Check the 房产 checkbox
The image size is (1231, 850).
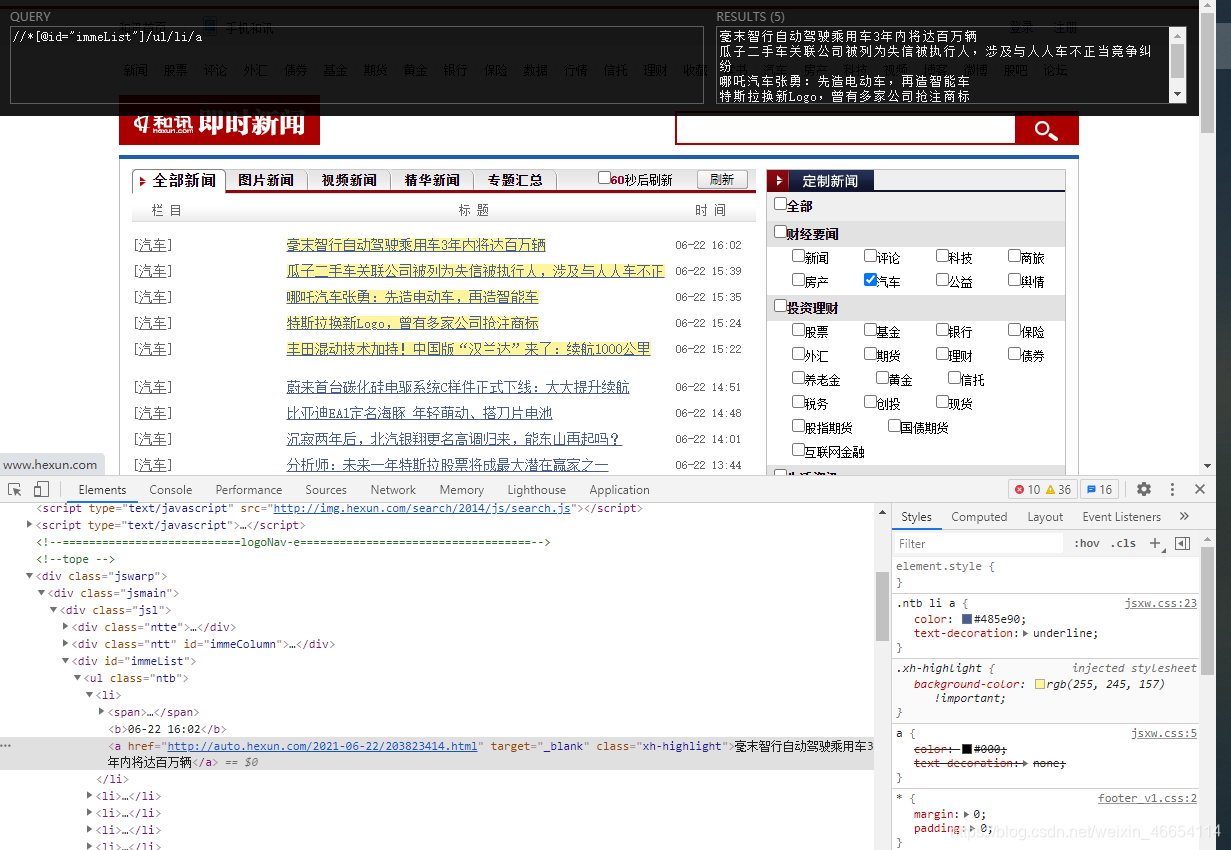pyautogui.click(x=799, y=280)
